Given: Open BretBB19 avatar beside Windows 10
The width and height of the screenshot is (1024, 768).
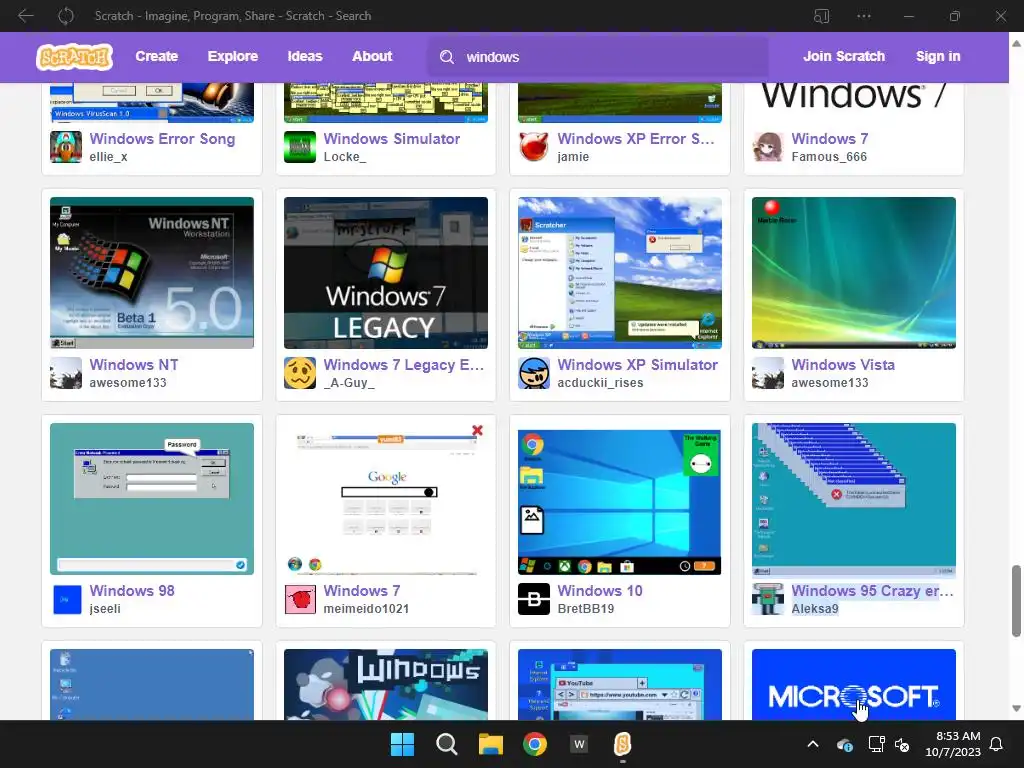Looking at the screenshot, I should 534,599.
